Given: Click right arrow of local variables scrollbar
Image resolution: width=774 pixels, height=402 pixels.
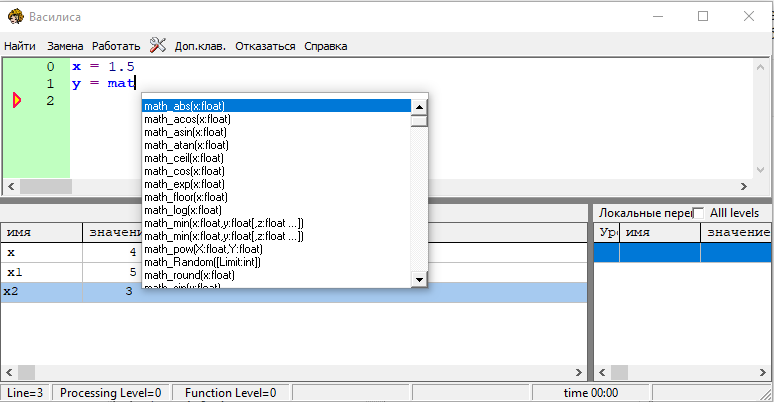Looking at the screenshot, I should coord(764,372).
